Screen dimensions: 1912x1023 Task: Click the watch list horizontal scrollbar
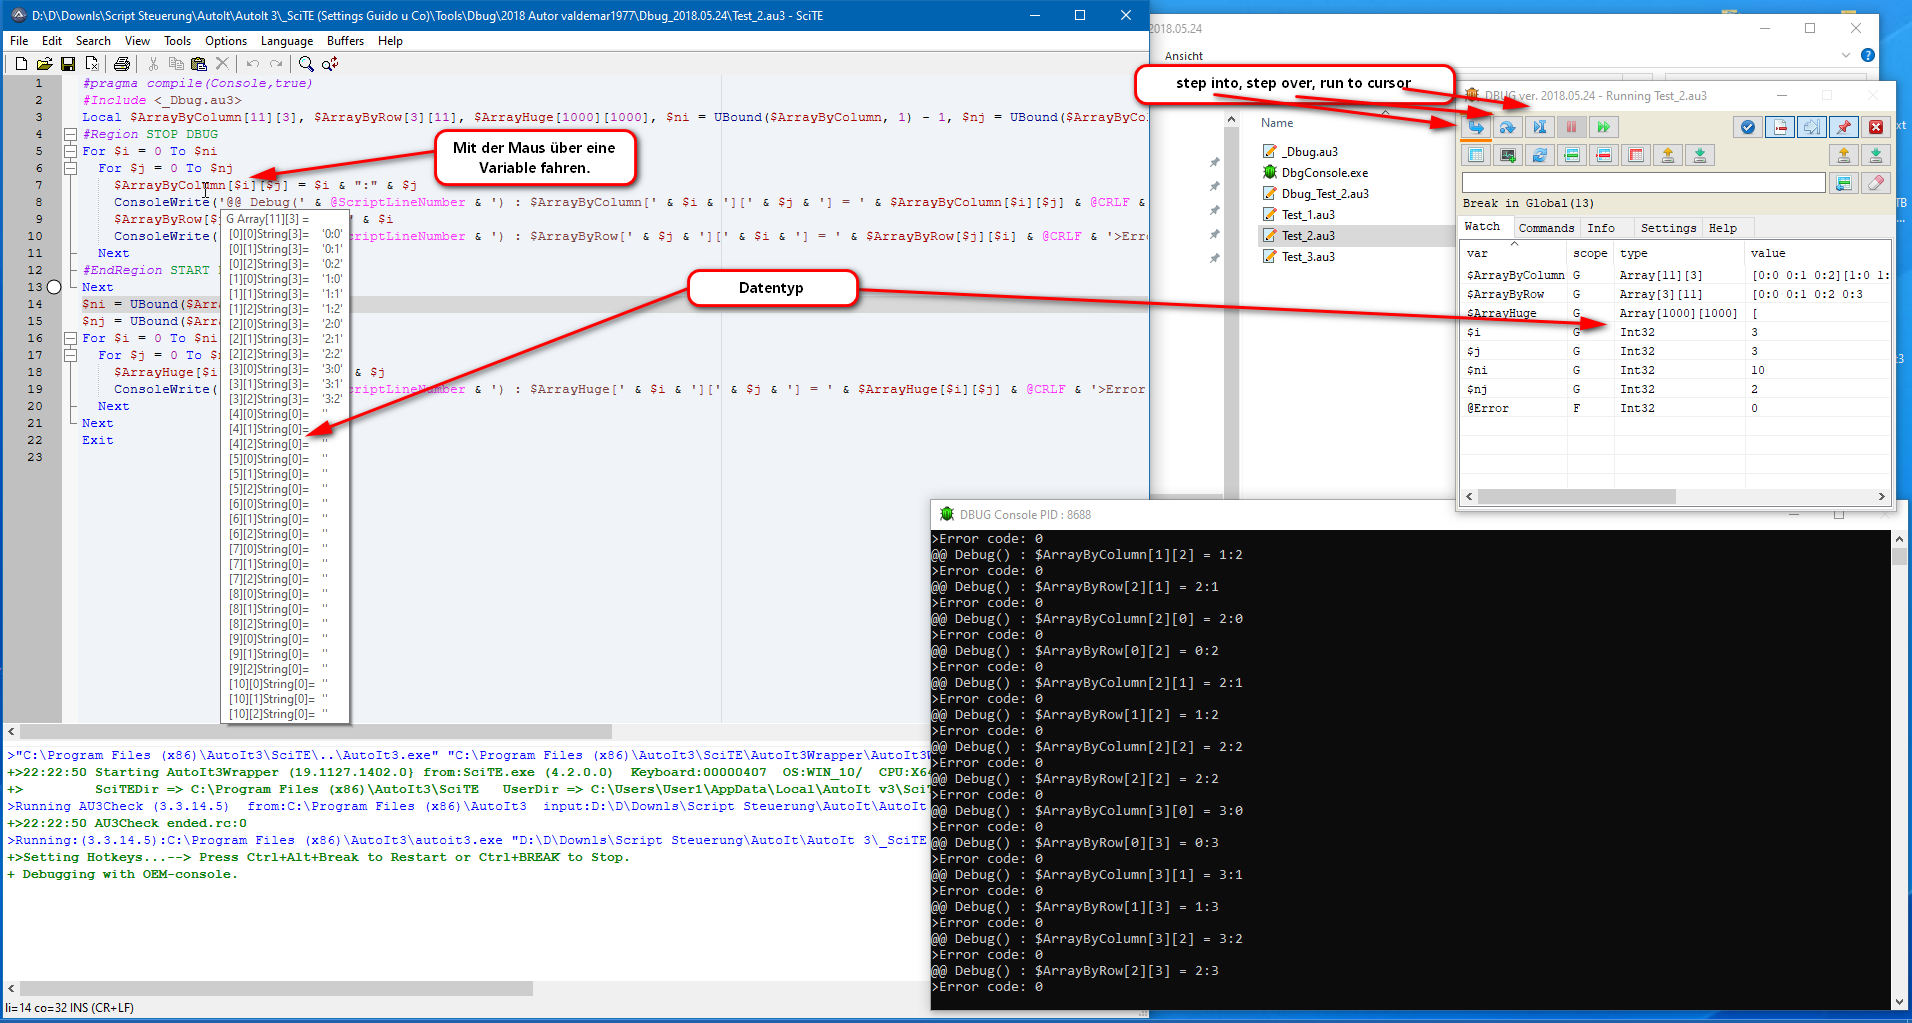[1676, 497]
